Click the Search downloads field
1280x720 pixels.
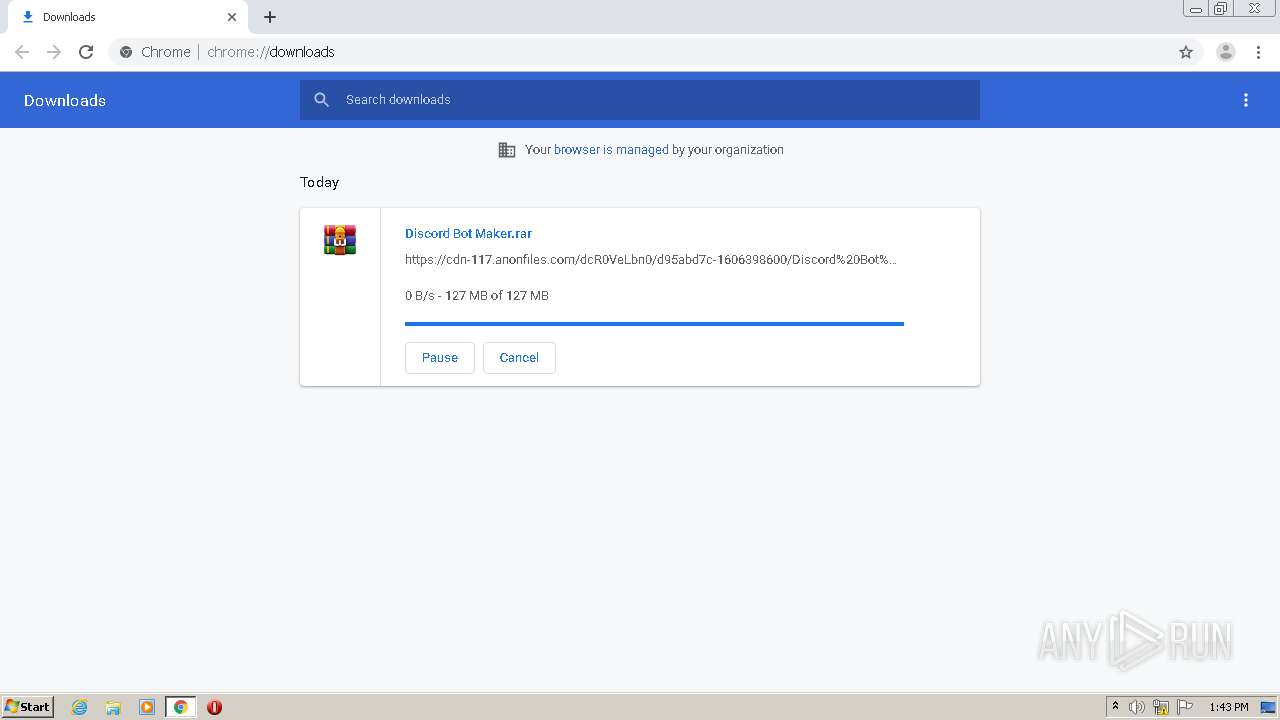640,100
